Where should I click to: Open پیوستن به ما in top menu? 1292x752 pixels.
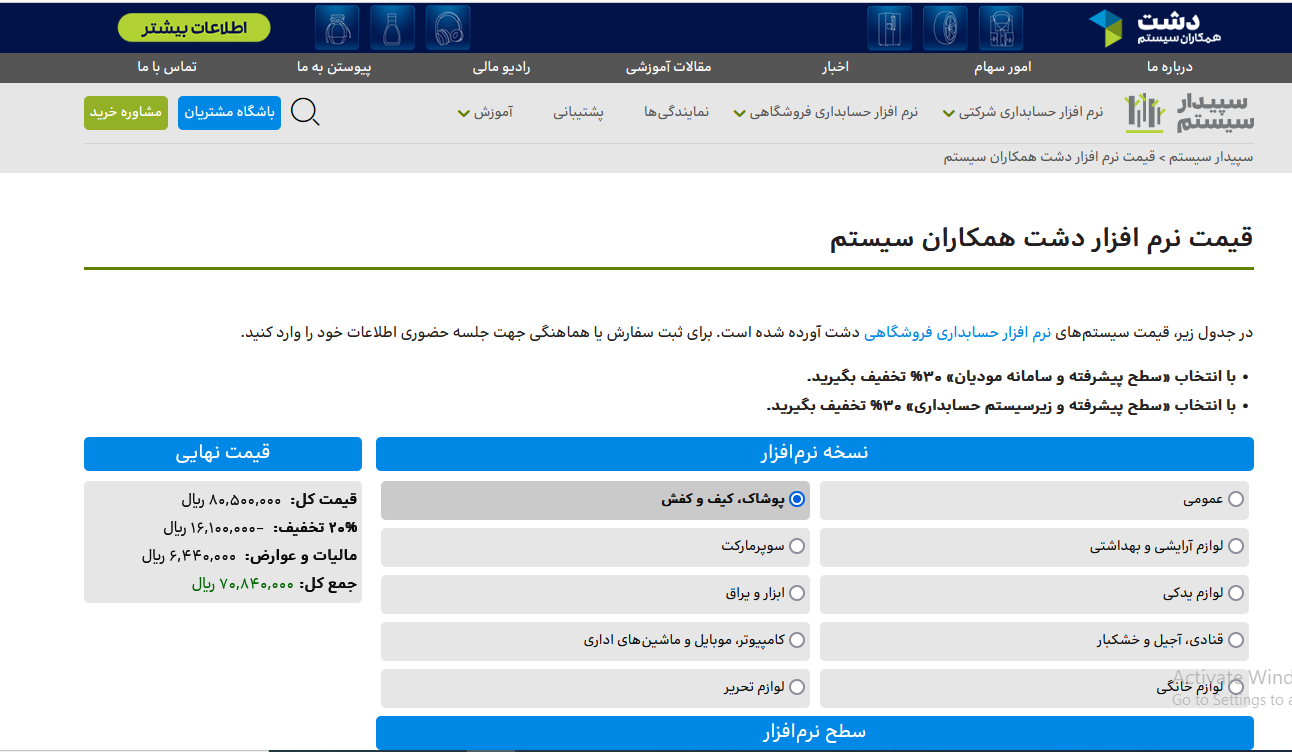[334, 67]
